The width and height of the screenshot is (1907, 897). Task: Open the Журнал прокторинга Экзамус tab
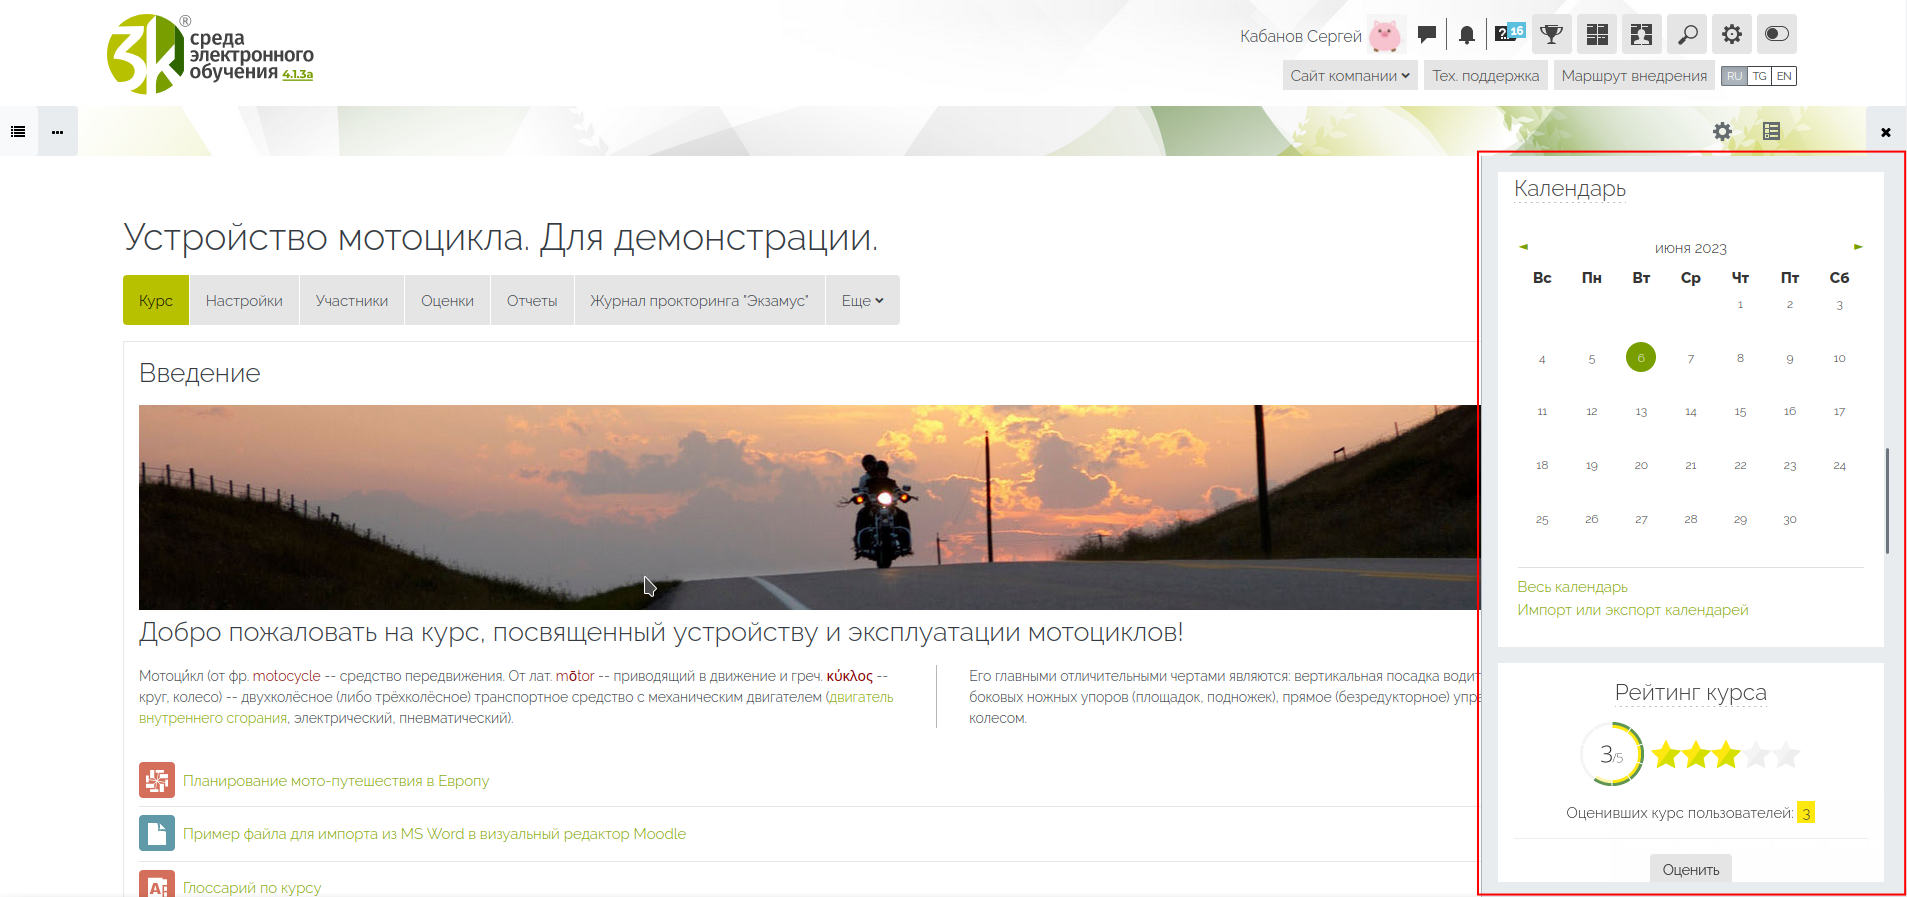coord(699,300)
